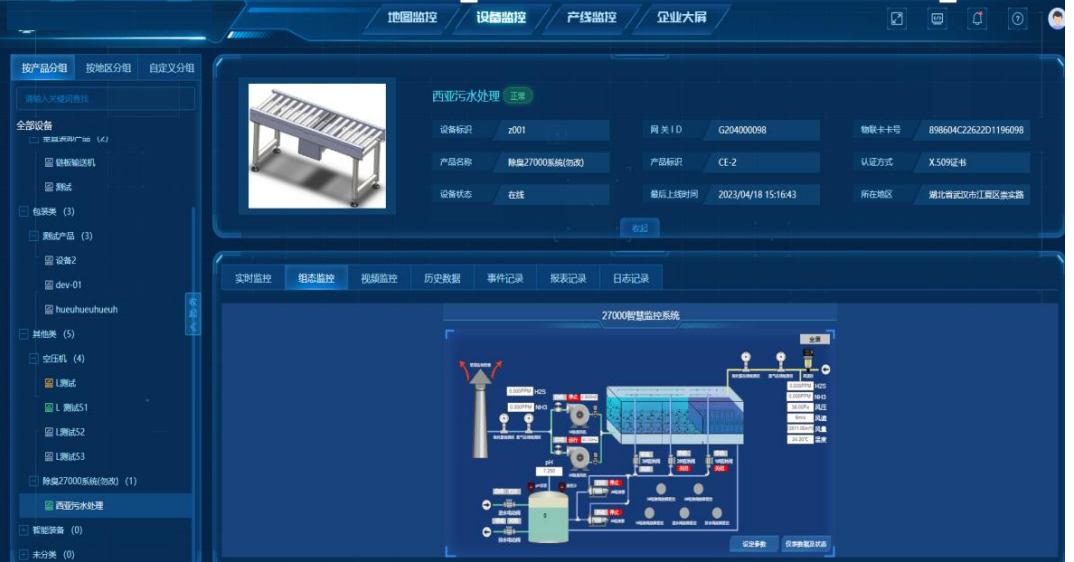Click the green 正常 status badge
Image resolution: width=1074 pixels, height=562 pixels.
(518, 96)
